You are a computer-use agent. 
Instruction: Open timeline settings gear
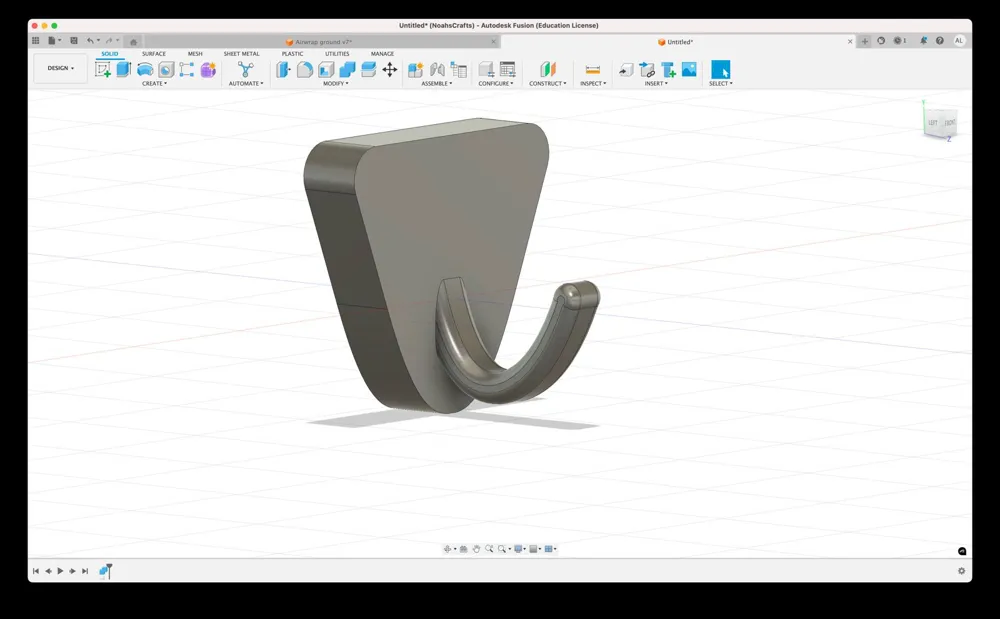(x=962, y=571)
